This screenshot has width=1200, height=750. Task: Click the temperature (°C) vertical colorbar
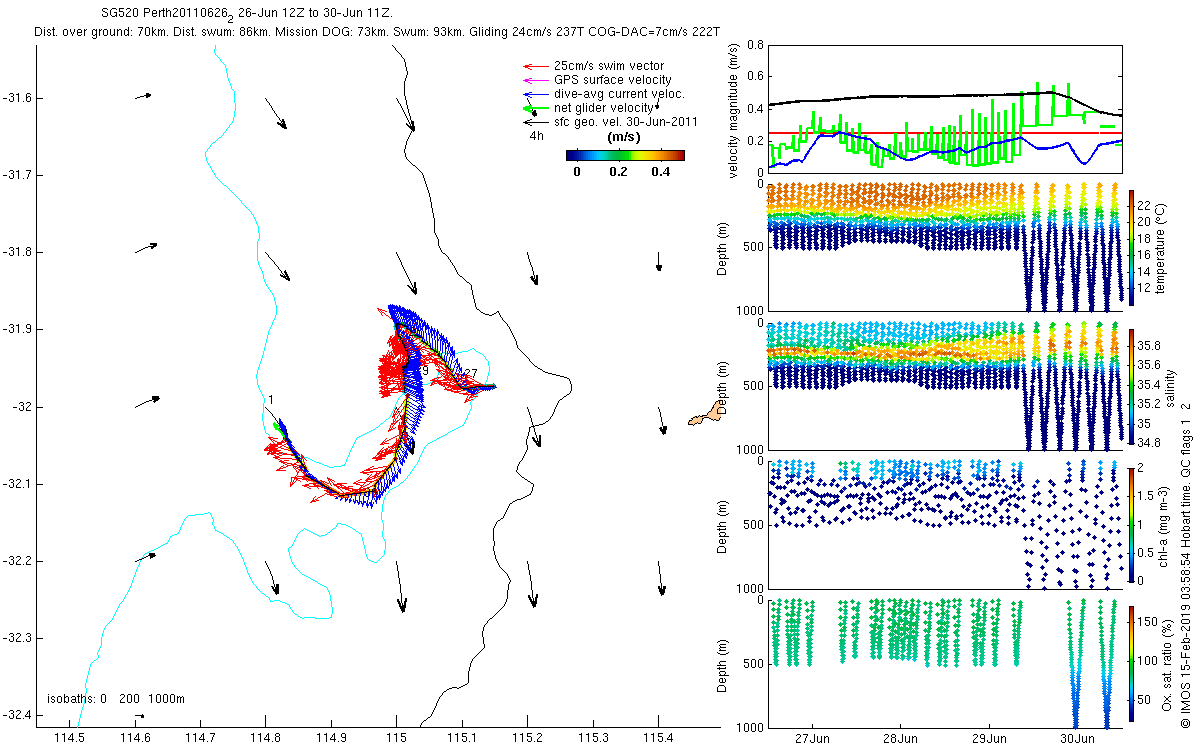(1131, 248)
